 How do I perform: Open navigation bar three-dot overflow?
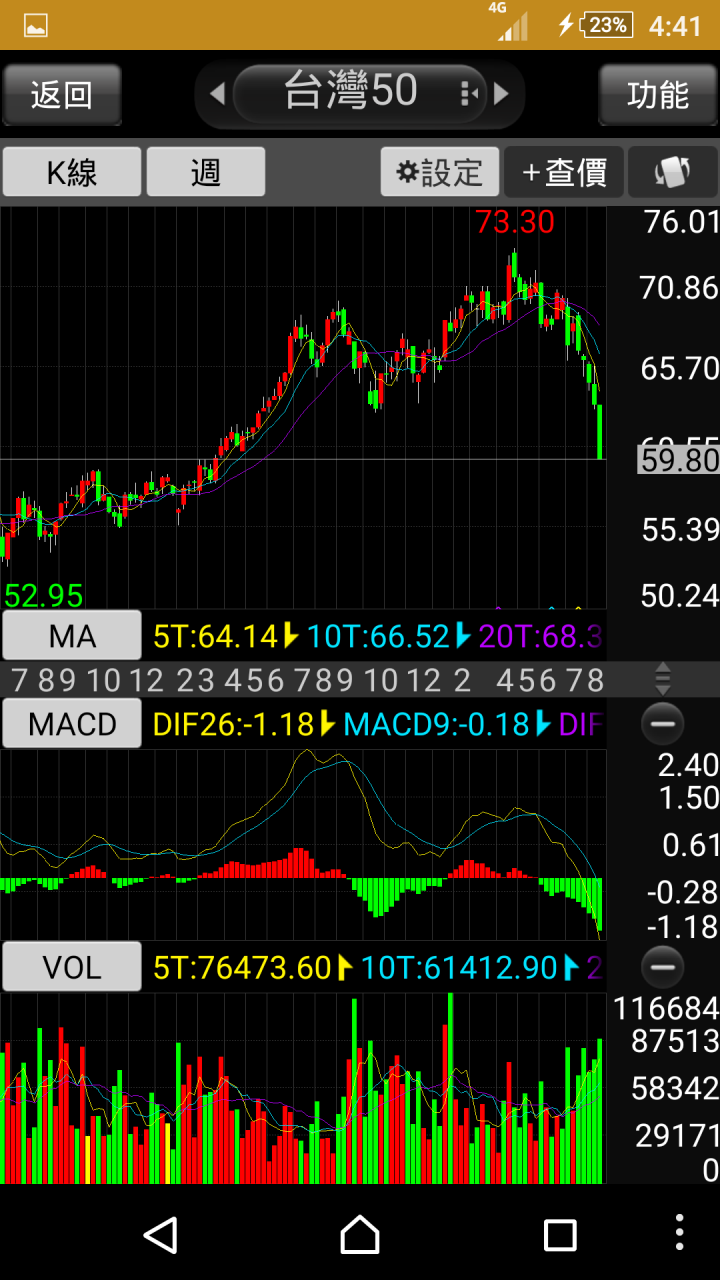[x=680, y=1234]
